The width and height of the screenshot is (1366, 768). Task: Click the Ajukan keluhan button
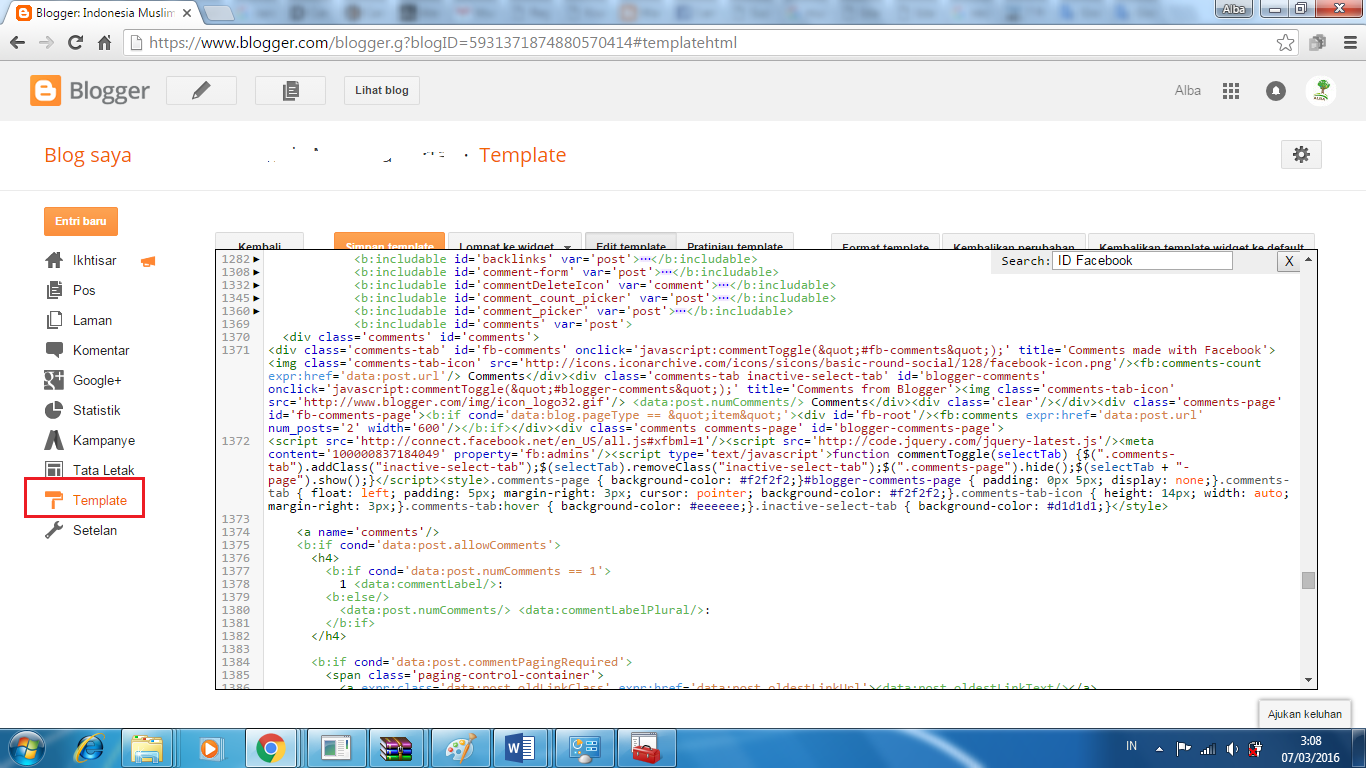coord(1304,714)
